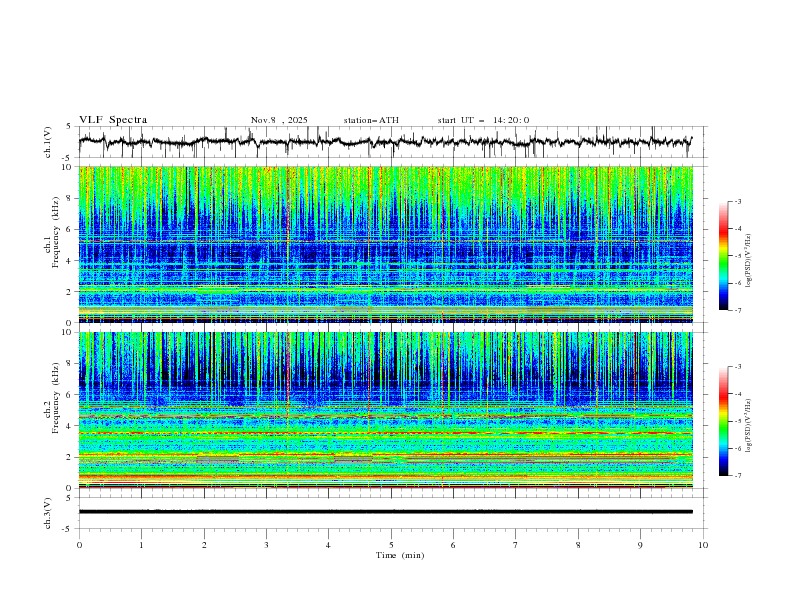Click the Nov.8, 2025 date label
Image resolution: width=792 pixels, height=612 pixels.
pyautogui.click(x=279, y=120)
